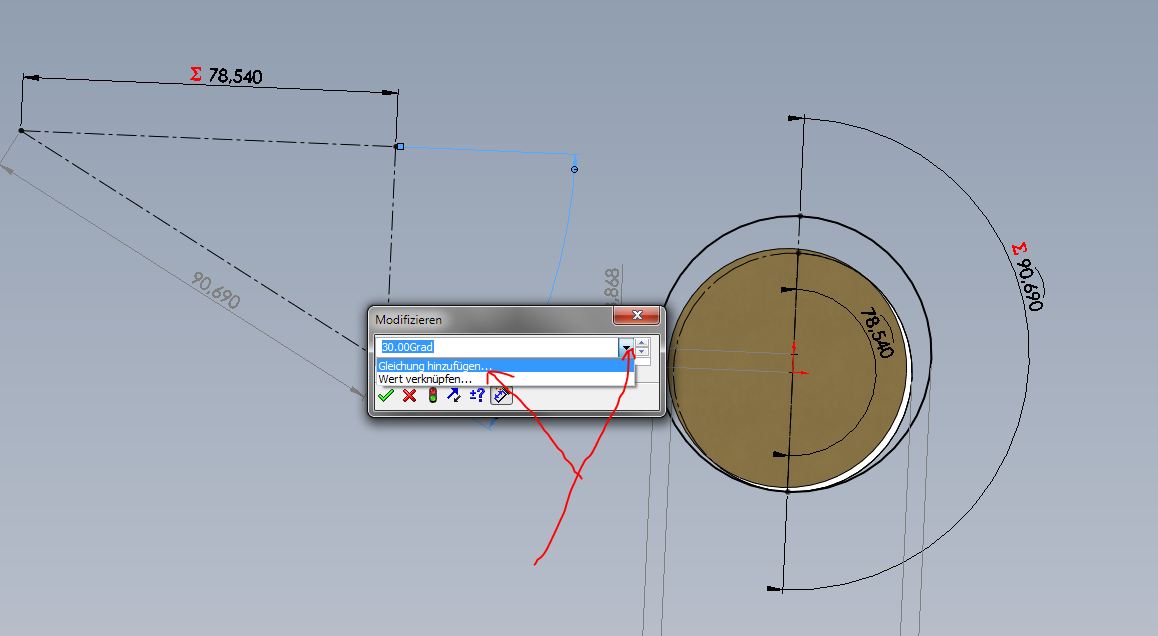Screen dimensions: 1158x636
Task: Open the dropdown arrow of the value field
Action: 626,347
